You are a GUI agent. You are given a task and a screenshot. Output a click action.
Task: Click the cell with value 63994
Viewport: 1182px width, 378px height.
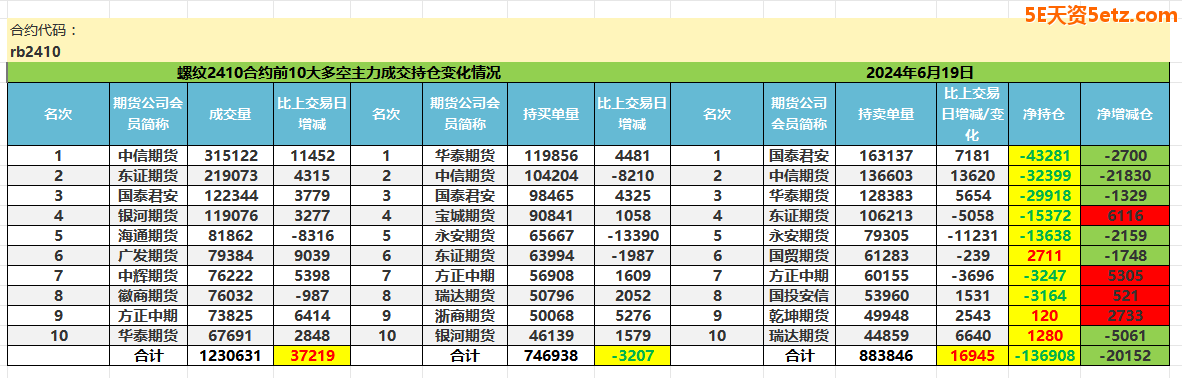pyautogui.click(x=551, y=255)
